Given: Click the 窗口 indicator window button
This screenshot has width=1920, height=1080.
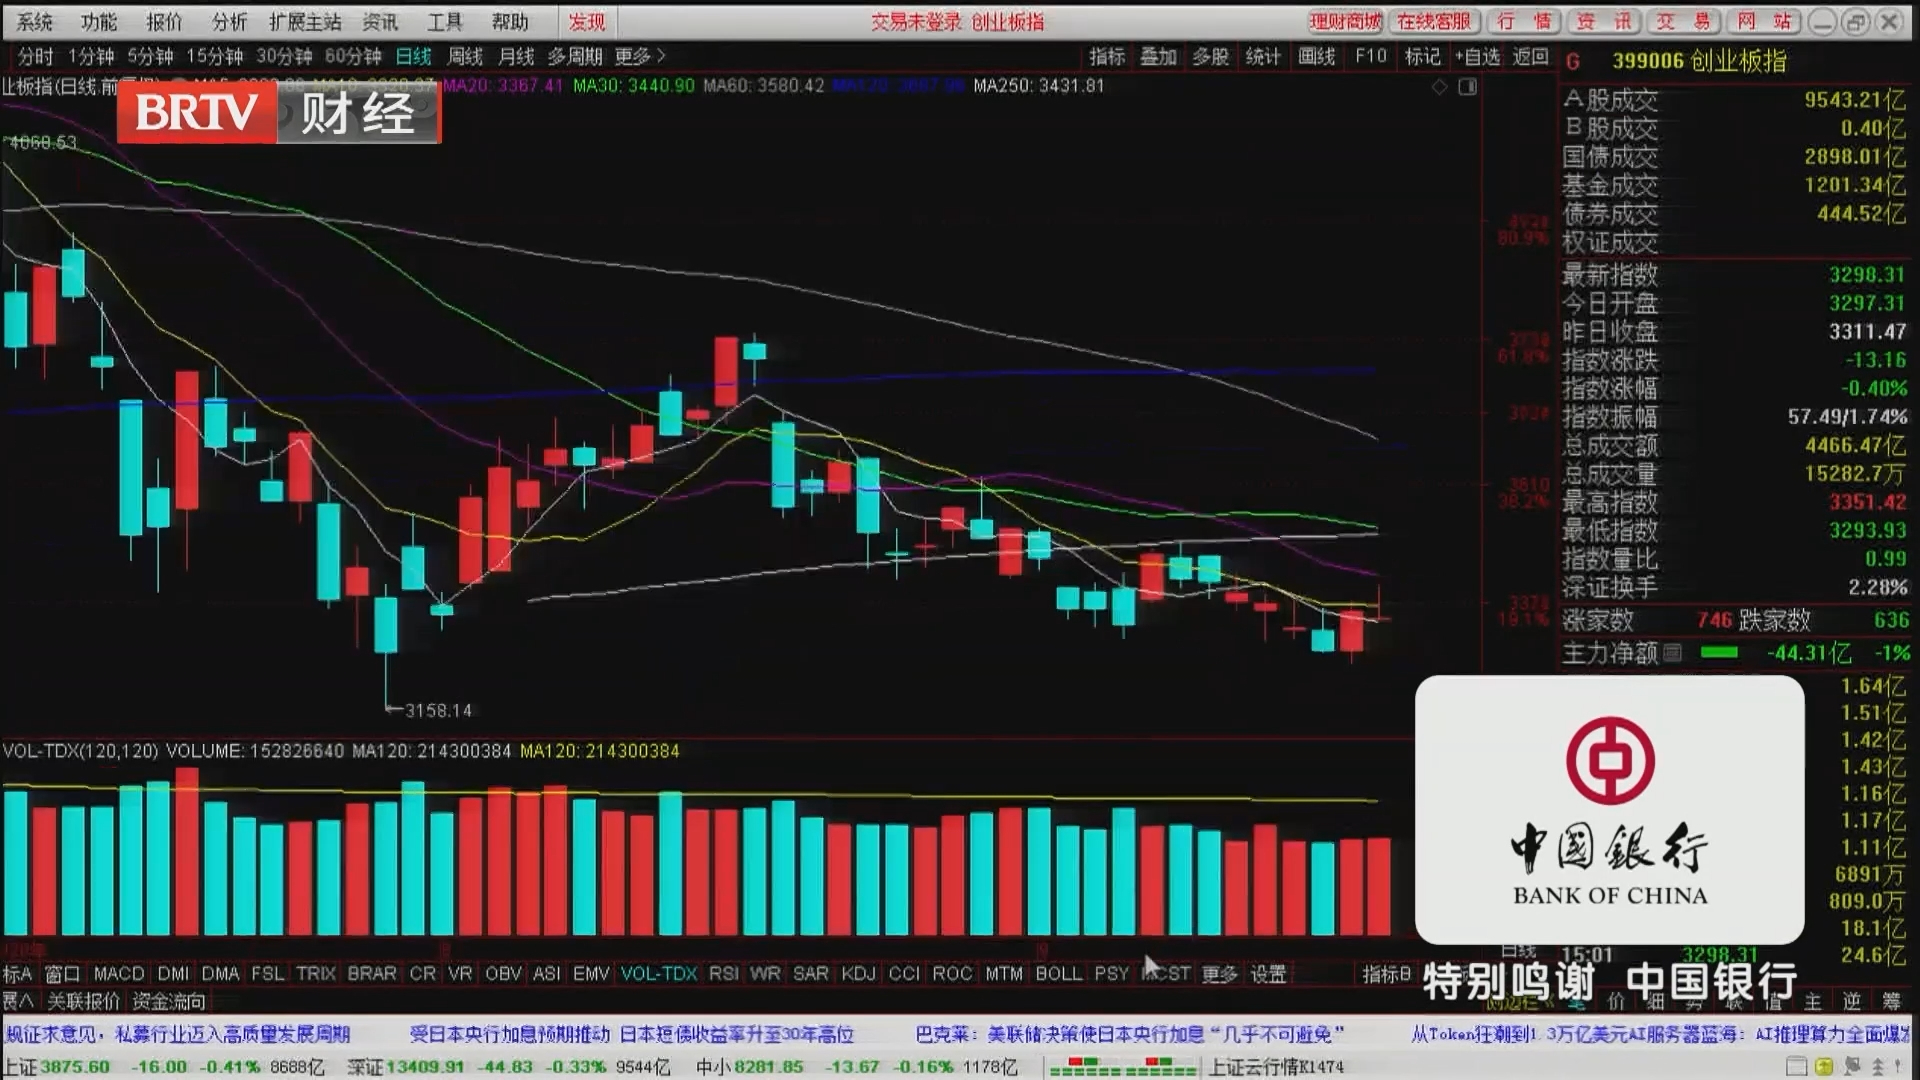Looking at the screenshot, I should (x=62, y=973).
